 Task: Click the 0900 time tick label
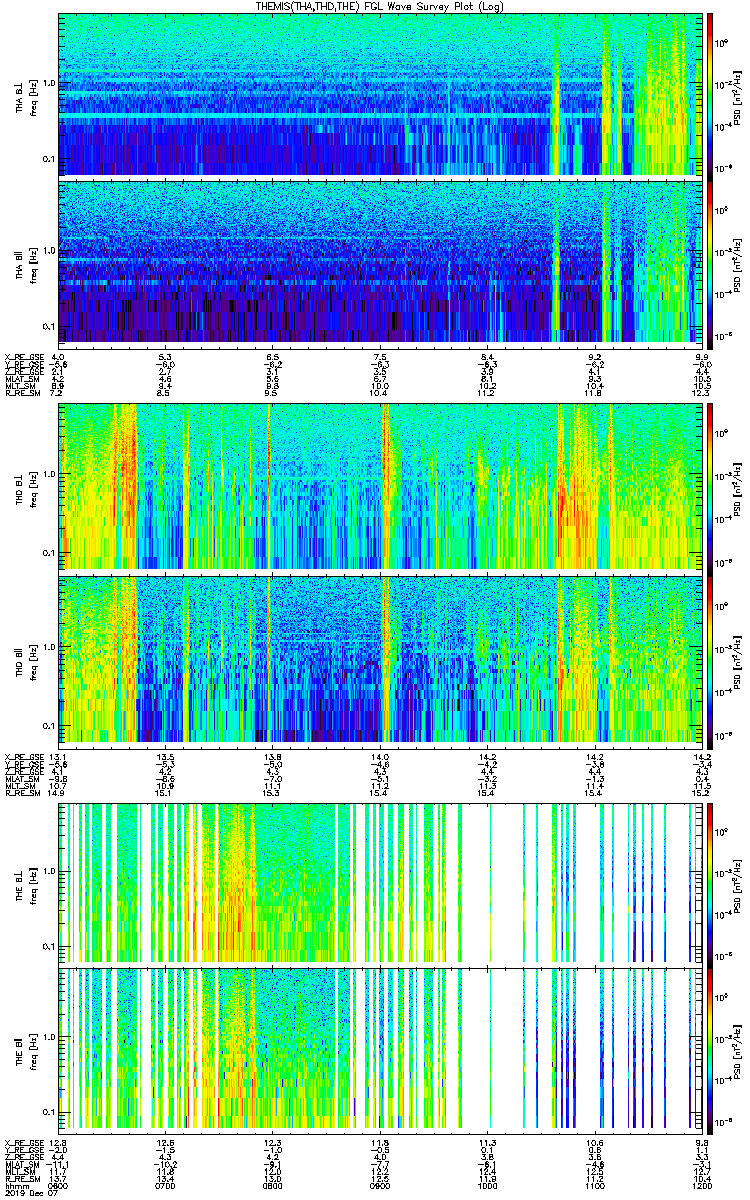point(380,1187)
